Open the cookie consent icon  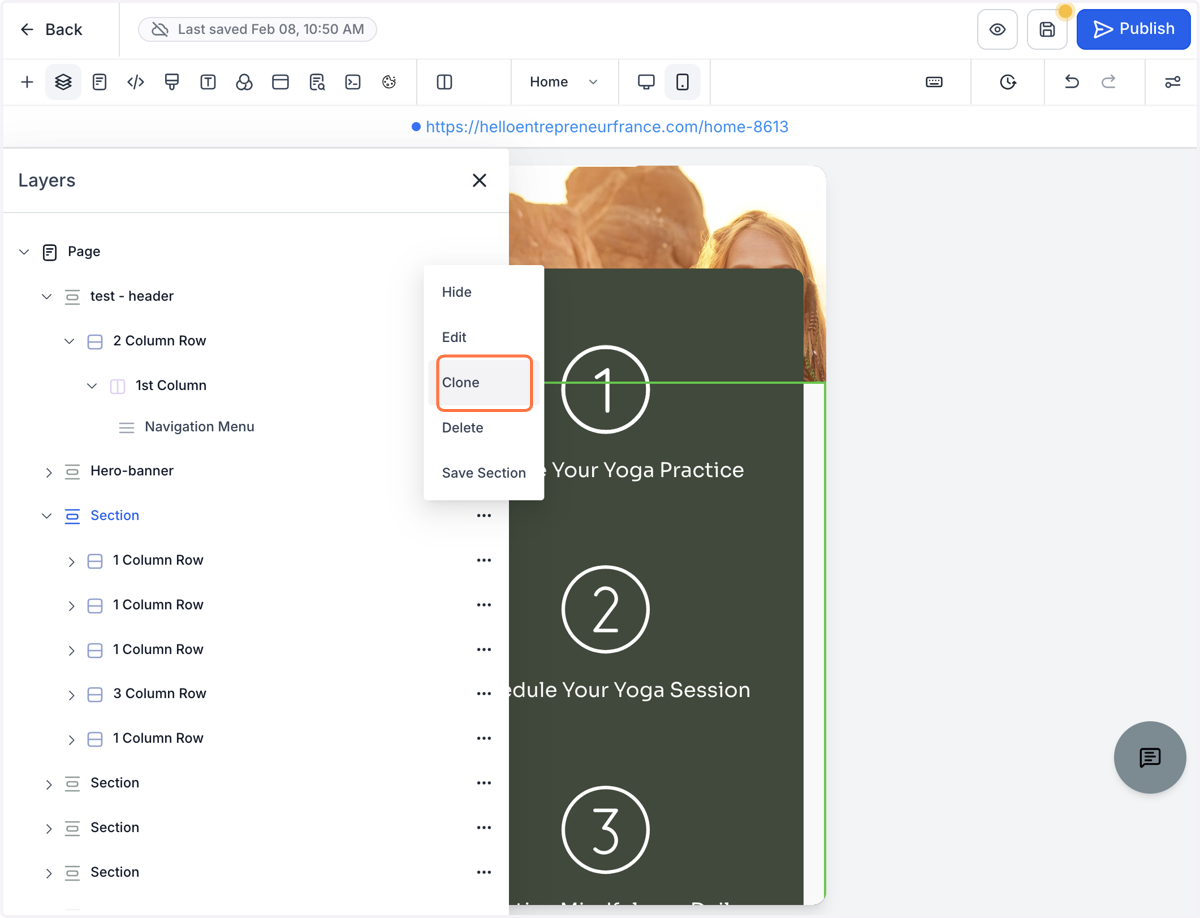(x=389, y=82)
